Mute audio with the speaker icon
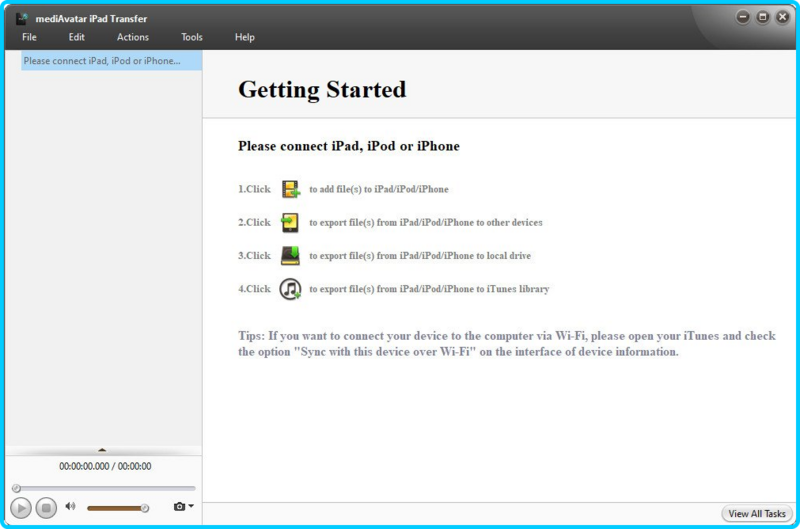The height and width of the screenshot is (529, 800). pos(70,506)
